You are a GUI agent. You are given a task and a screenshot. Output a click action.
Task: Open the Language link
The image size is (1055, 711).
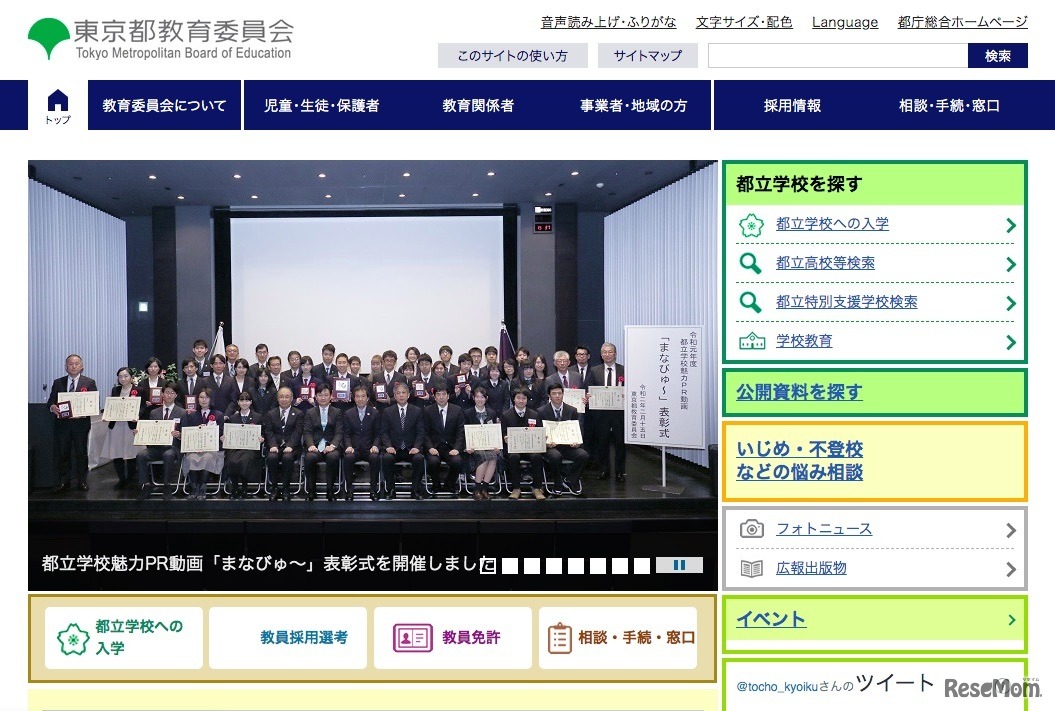[x=844, y=22]
